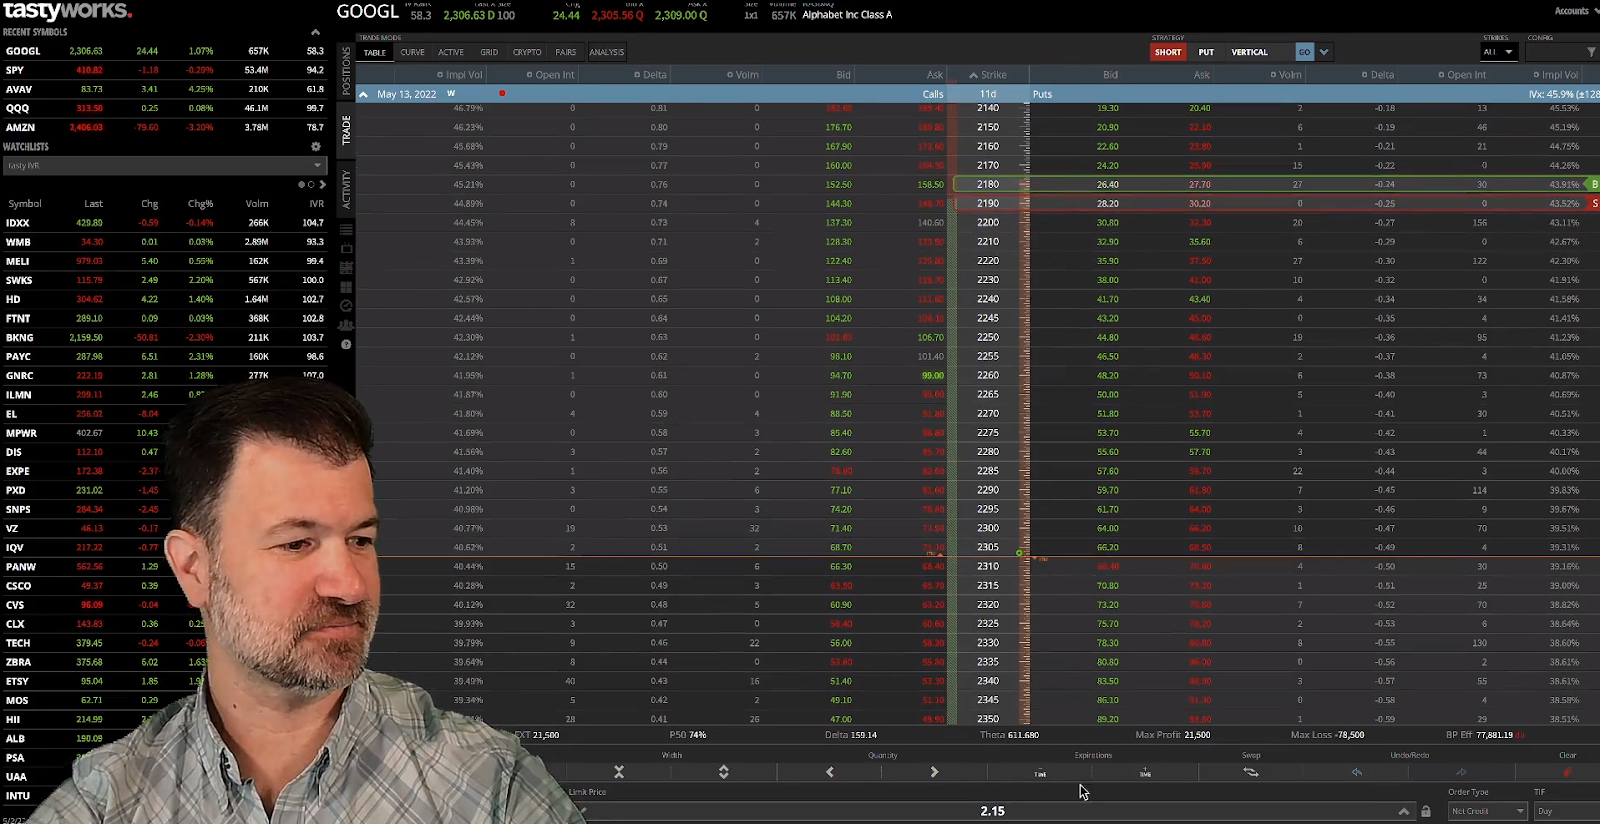The width and height of the screenshot is (1600, 824).
Task: Click the Undo arrow icon
Action: point(1357,772)
